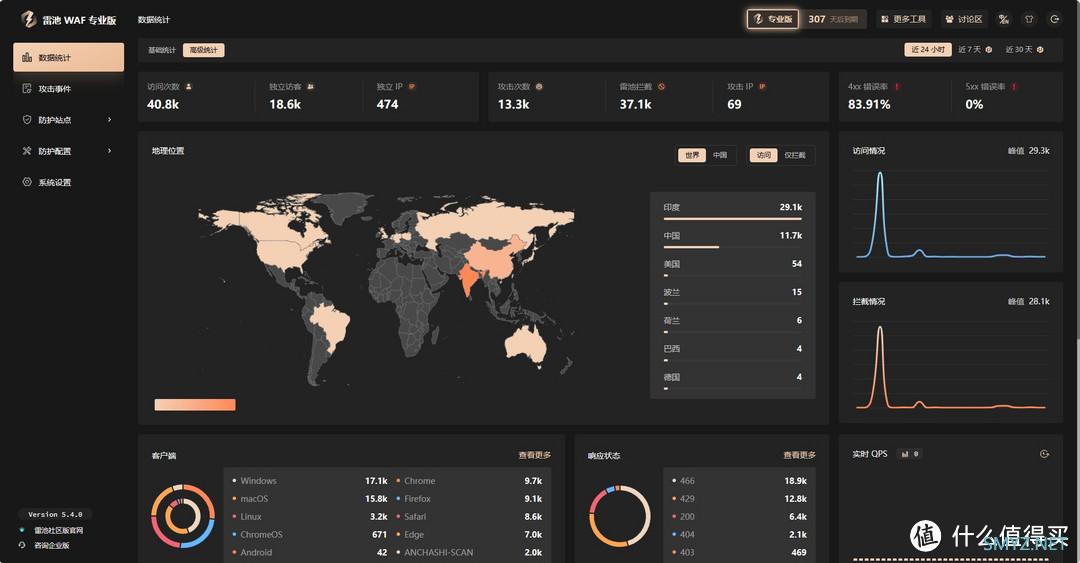1080x563 pixels.
Task: Switch map scope to 中国
Action: pos(720,155)
